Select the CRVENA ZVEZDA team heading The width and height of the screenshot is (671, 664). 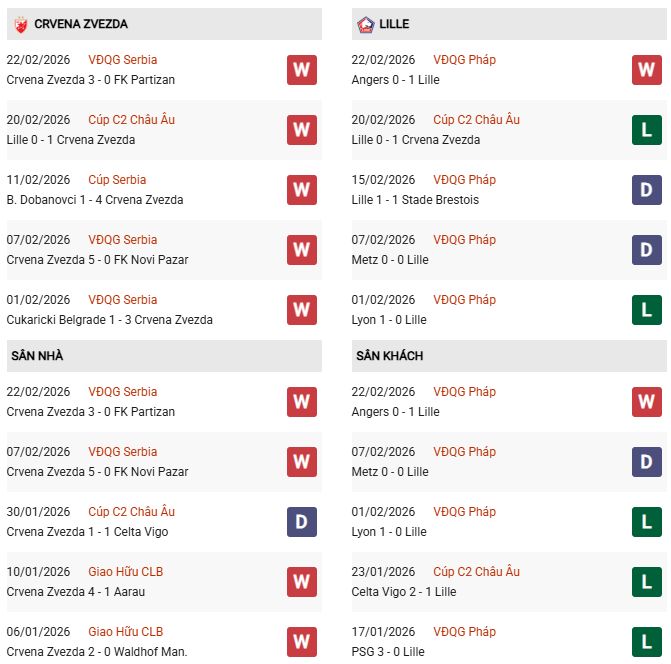(80, 24)
